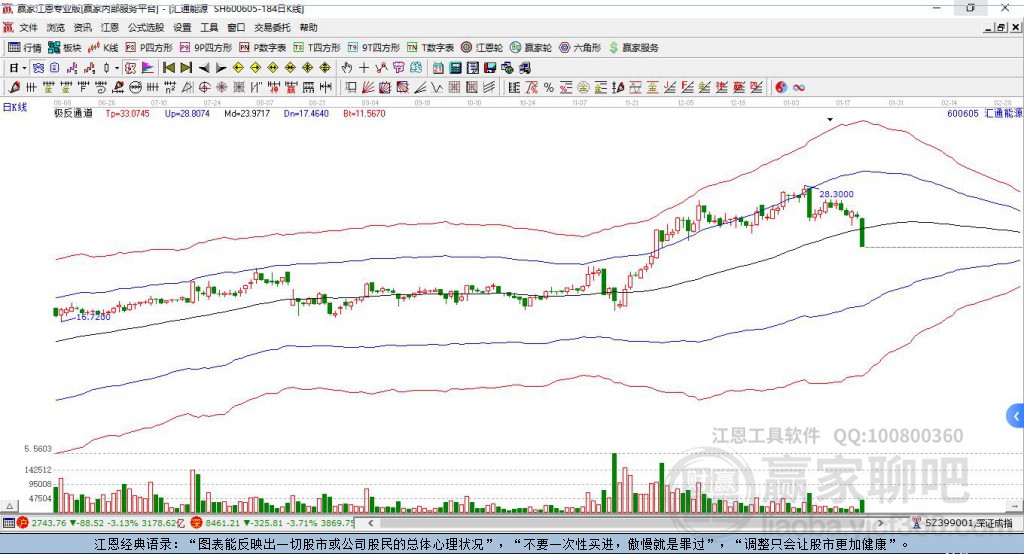Jump to first bar icon
This screenshot has height=554, width=1024.
pos(168,68)
